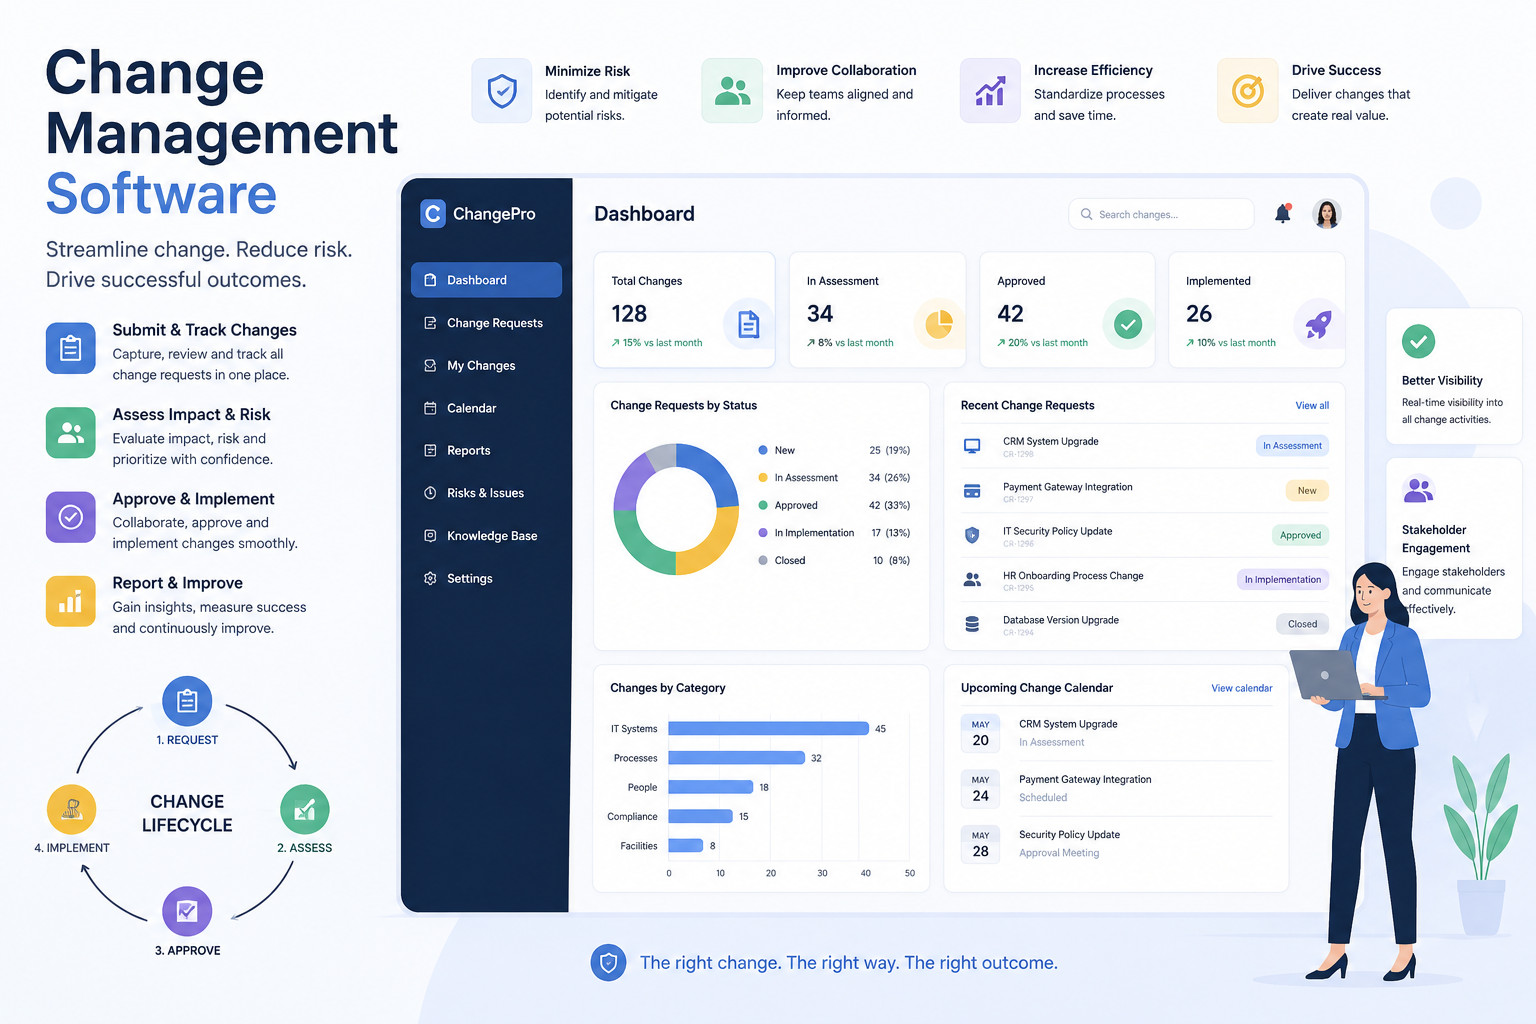Click the Stakeholder Engagement people icon

click(1418, 490)
